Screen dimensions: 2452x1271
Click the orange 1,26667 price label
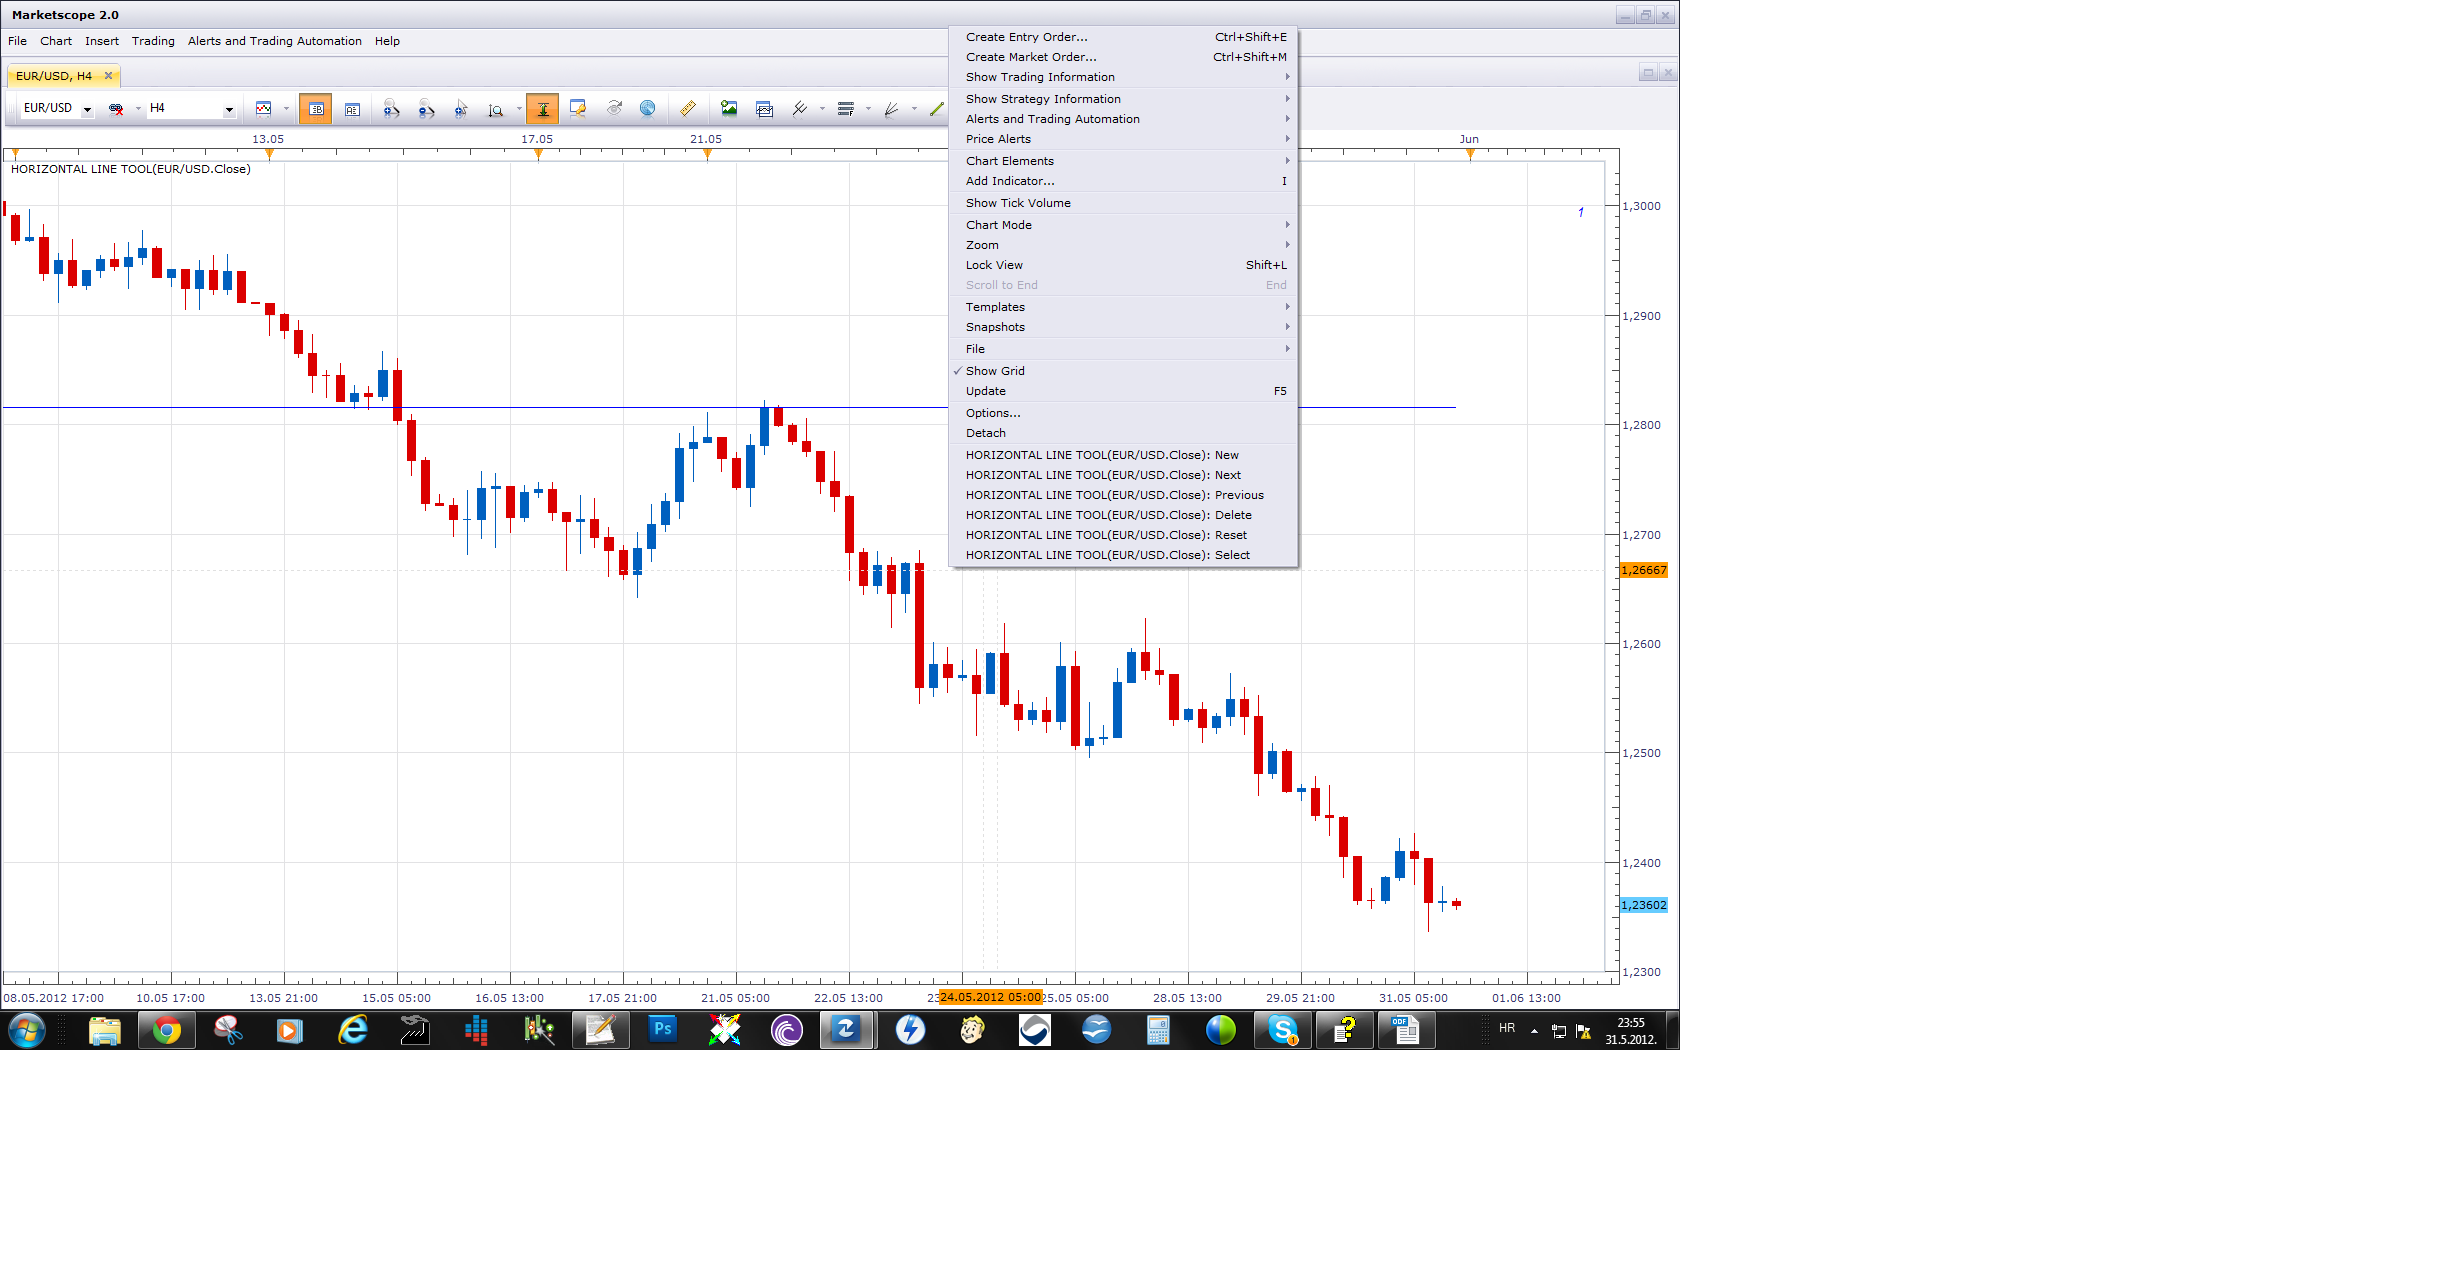click(x=1644, y=570)
